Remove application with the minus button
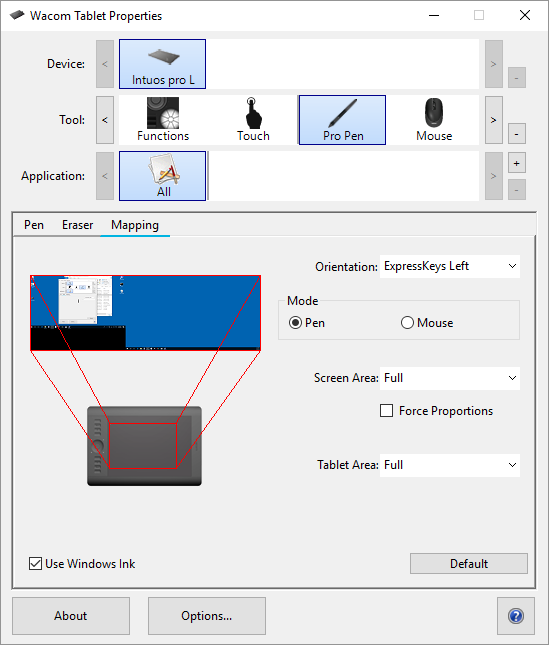The image size is (549, 645). [517, 190]
